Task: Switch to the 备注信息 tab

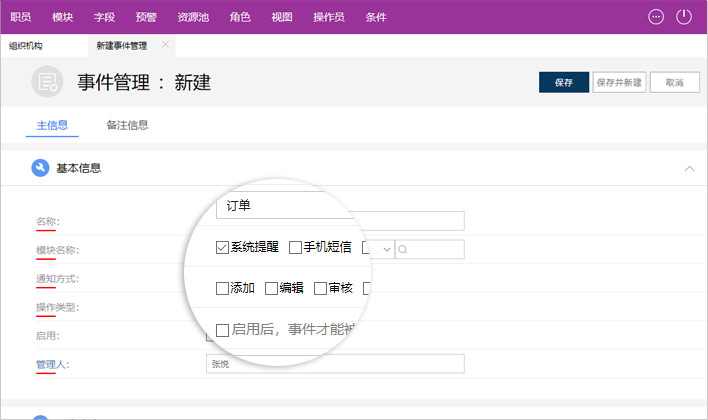Action: coord(127,126)
